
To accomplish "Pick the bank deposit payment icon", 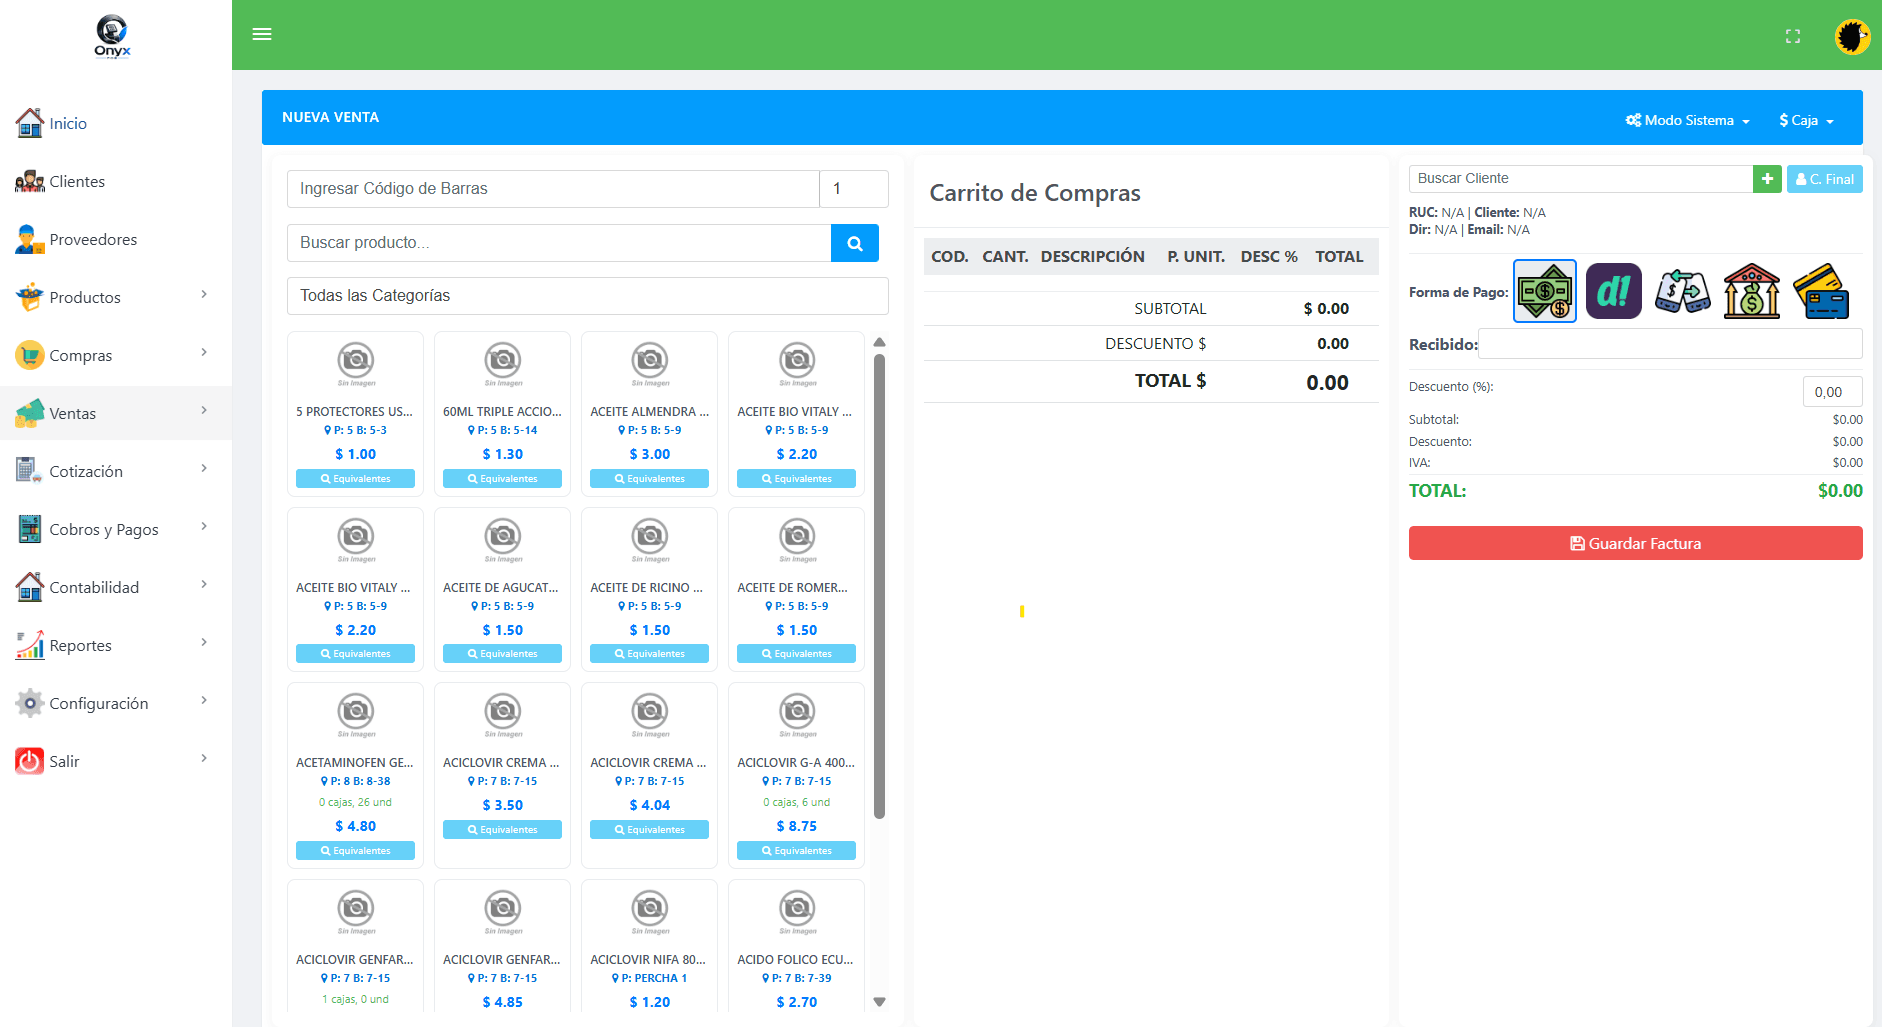I will pos(1751,291).
